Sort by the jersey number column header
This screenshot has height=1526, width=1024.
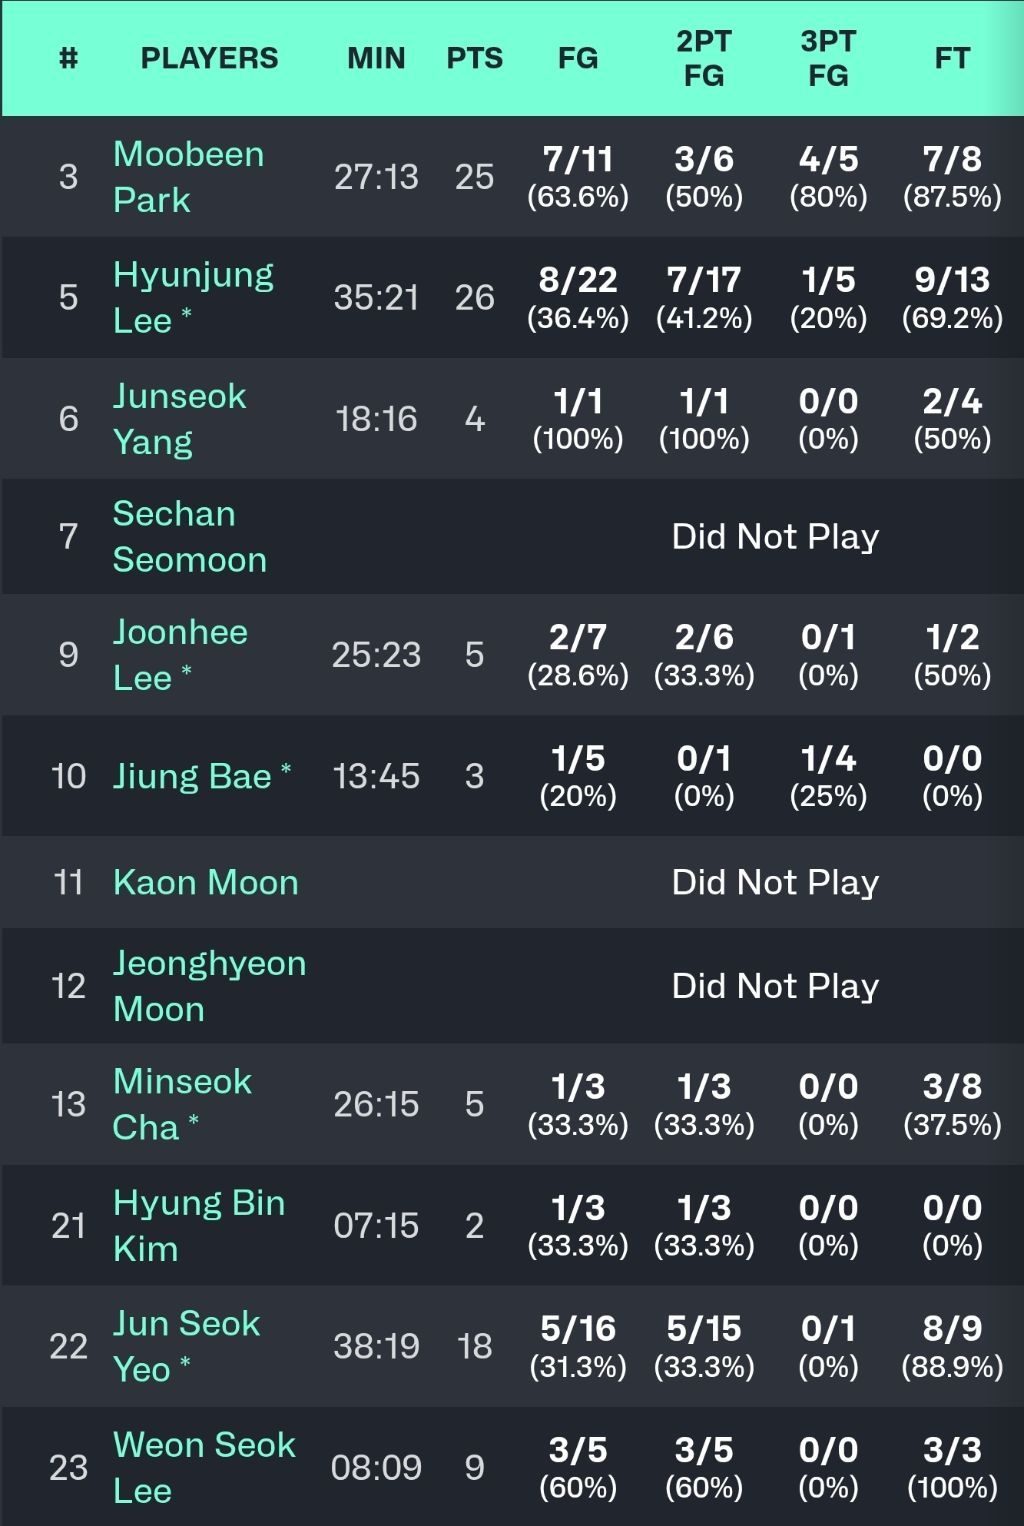click(x=68, y=58)
